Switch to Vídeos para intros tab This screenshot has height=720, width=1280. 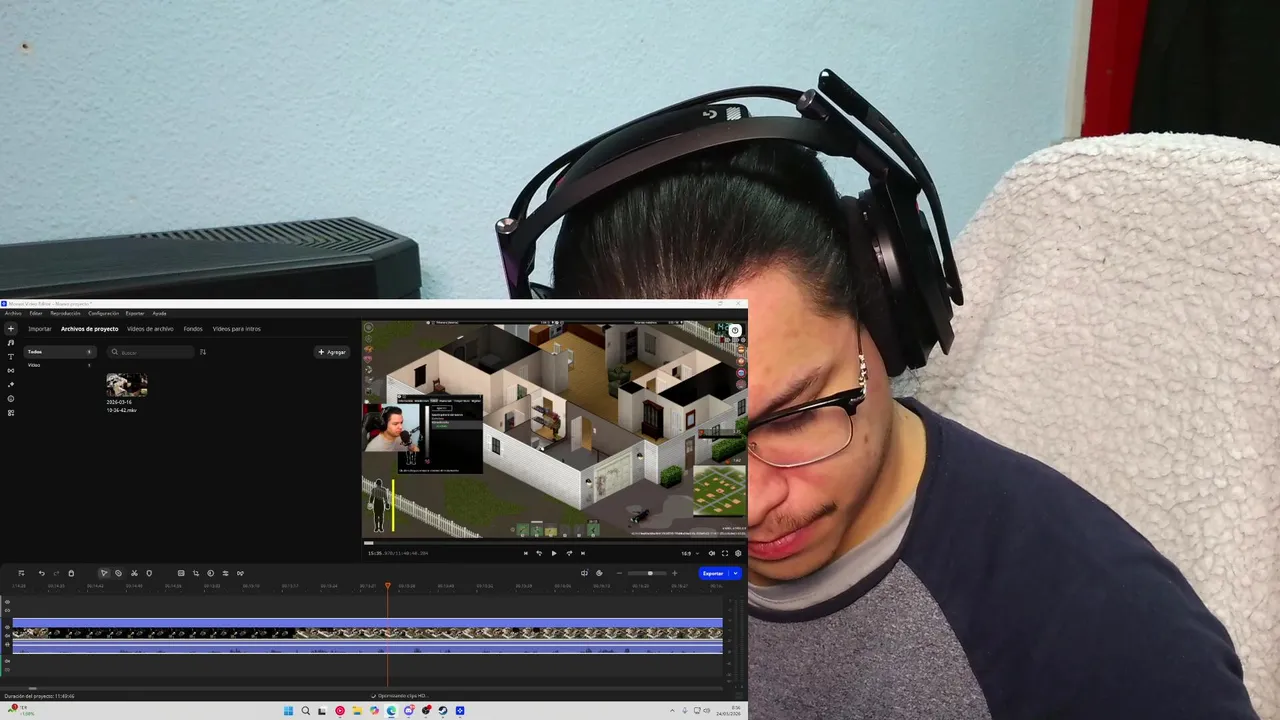pos(236,329)
